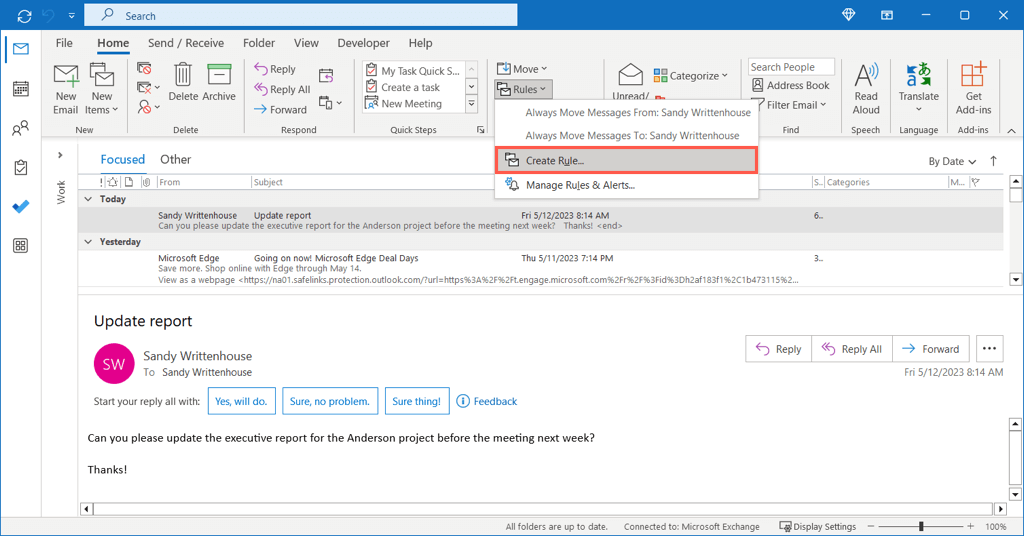Open the New Items dropdown

click(x=102, y=89)
